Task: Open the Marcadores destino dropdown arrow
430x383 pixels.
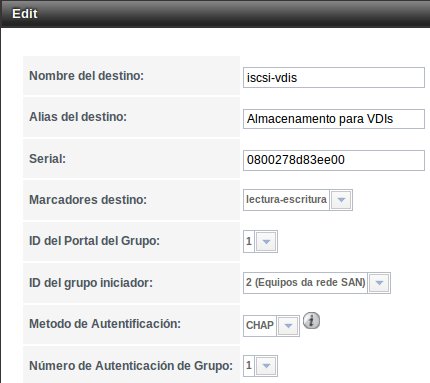Action: [341, 200]
